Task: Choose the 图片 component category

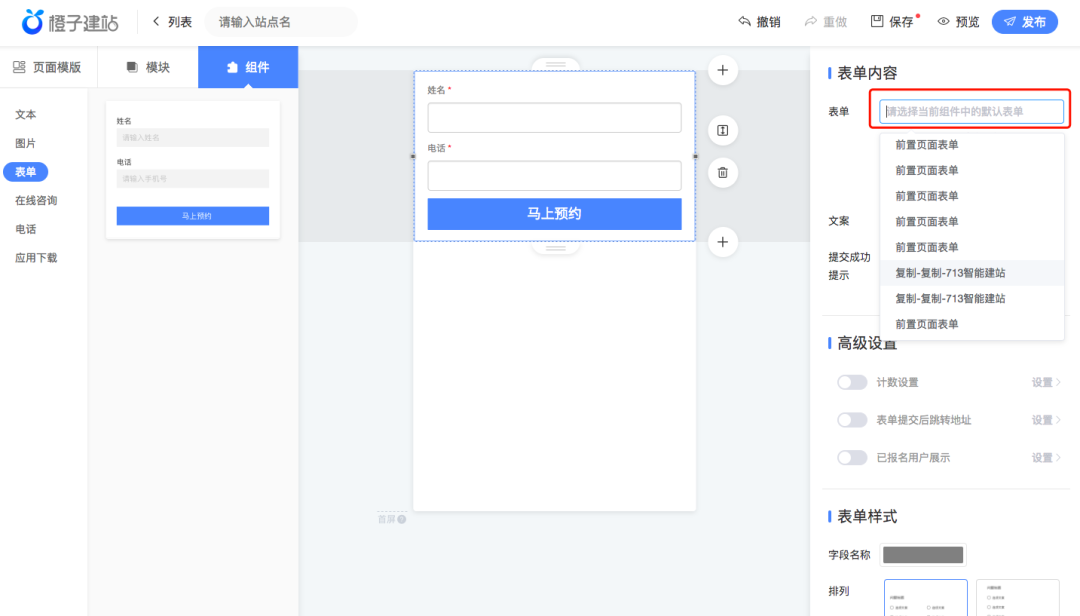Action: click(25, 143)
